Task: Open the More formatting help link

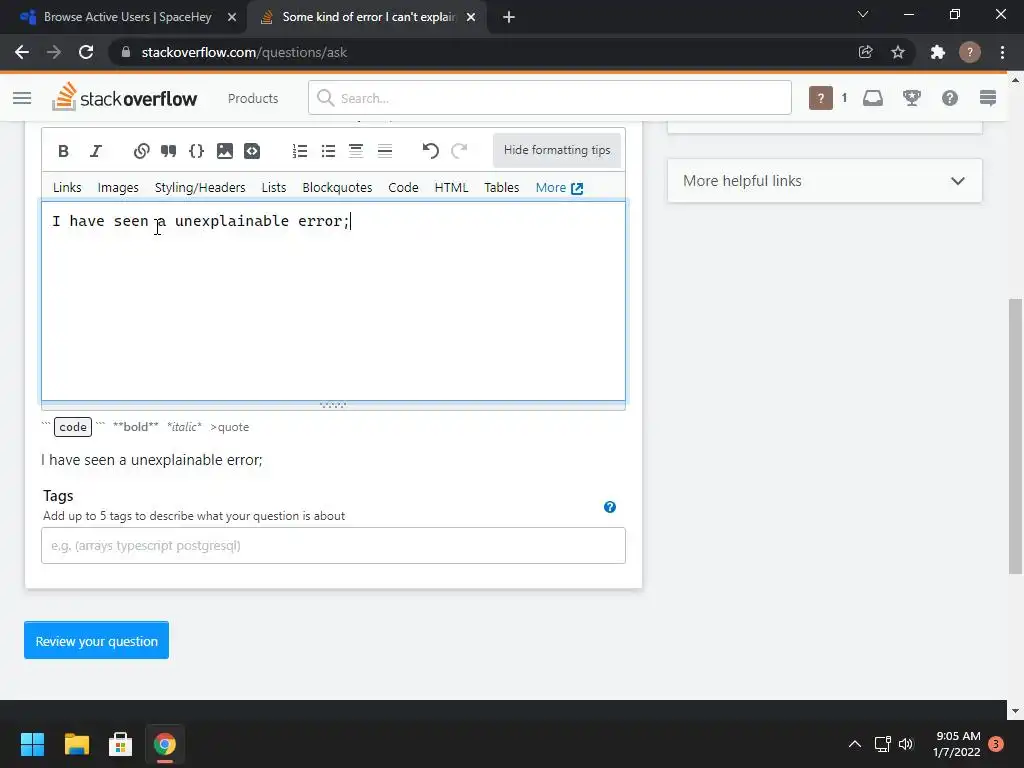Action: (x=559, y=187)
